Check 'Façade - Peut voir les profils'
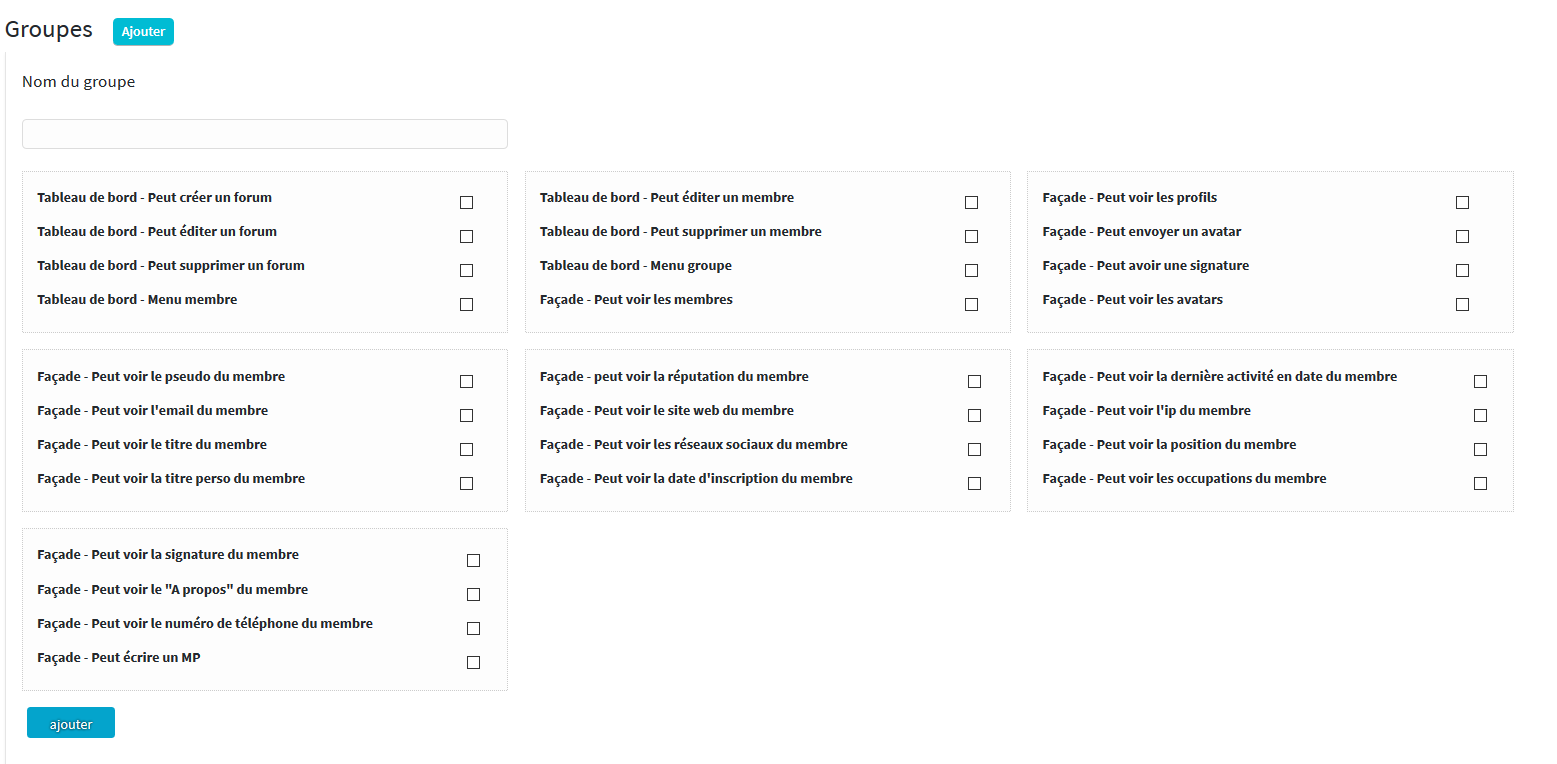Screen dimensions: 1557x764 coord(1462,203)
